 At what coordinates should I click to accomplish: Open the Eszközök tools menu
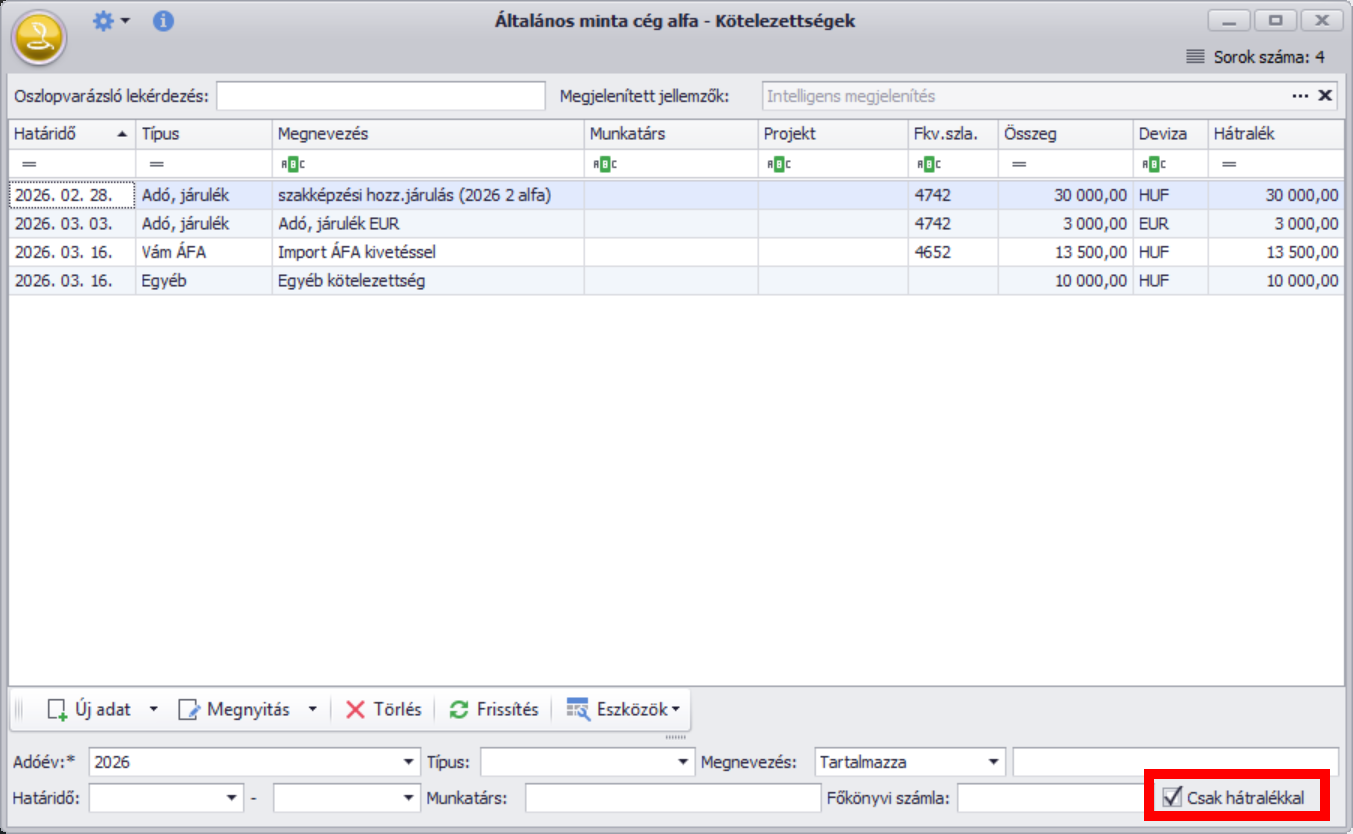point(623,710)
